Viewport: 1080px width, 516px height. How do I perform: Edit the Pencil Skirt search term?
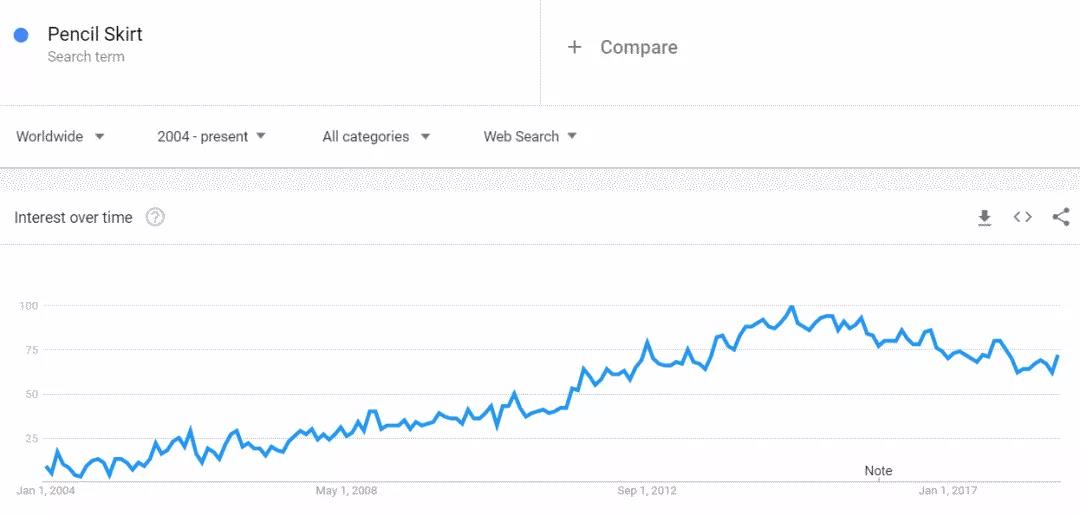[95, 34]
